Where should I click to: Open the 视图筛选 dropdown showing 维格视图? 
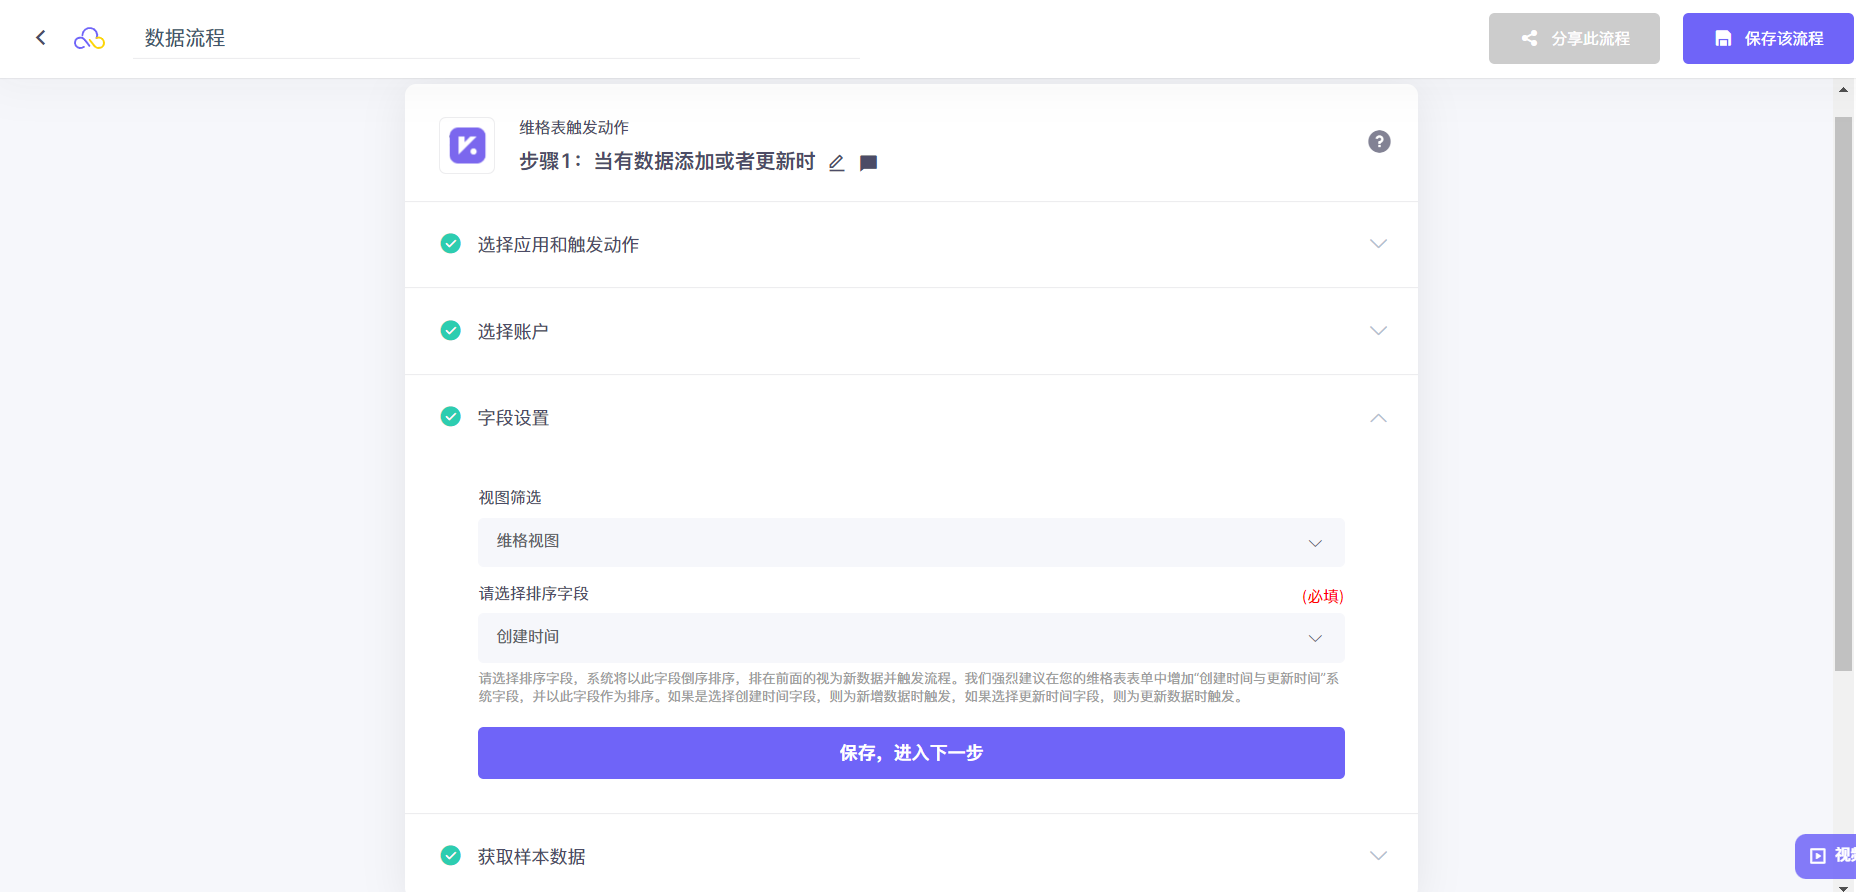point(910,542)
